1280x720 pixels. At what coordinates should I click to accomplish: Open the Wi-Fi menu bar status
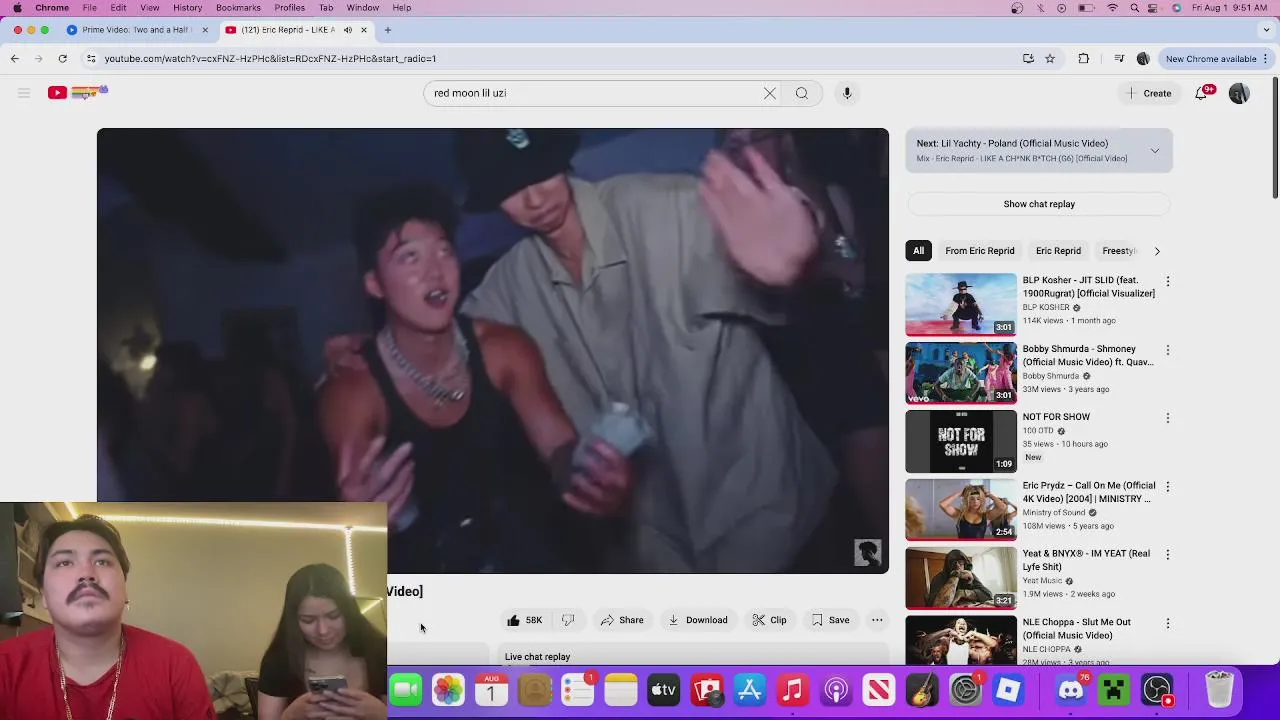pos(1113,8)
